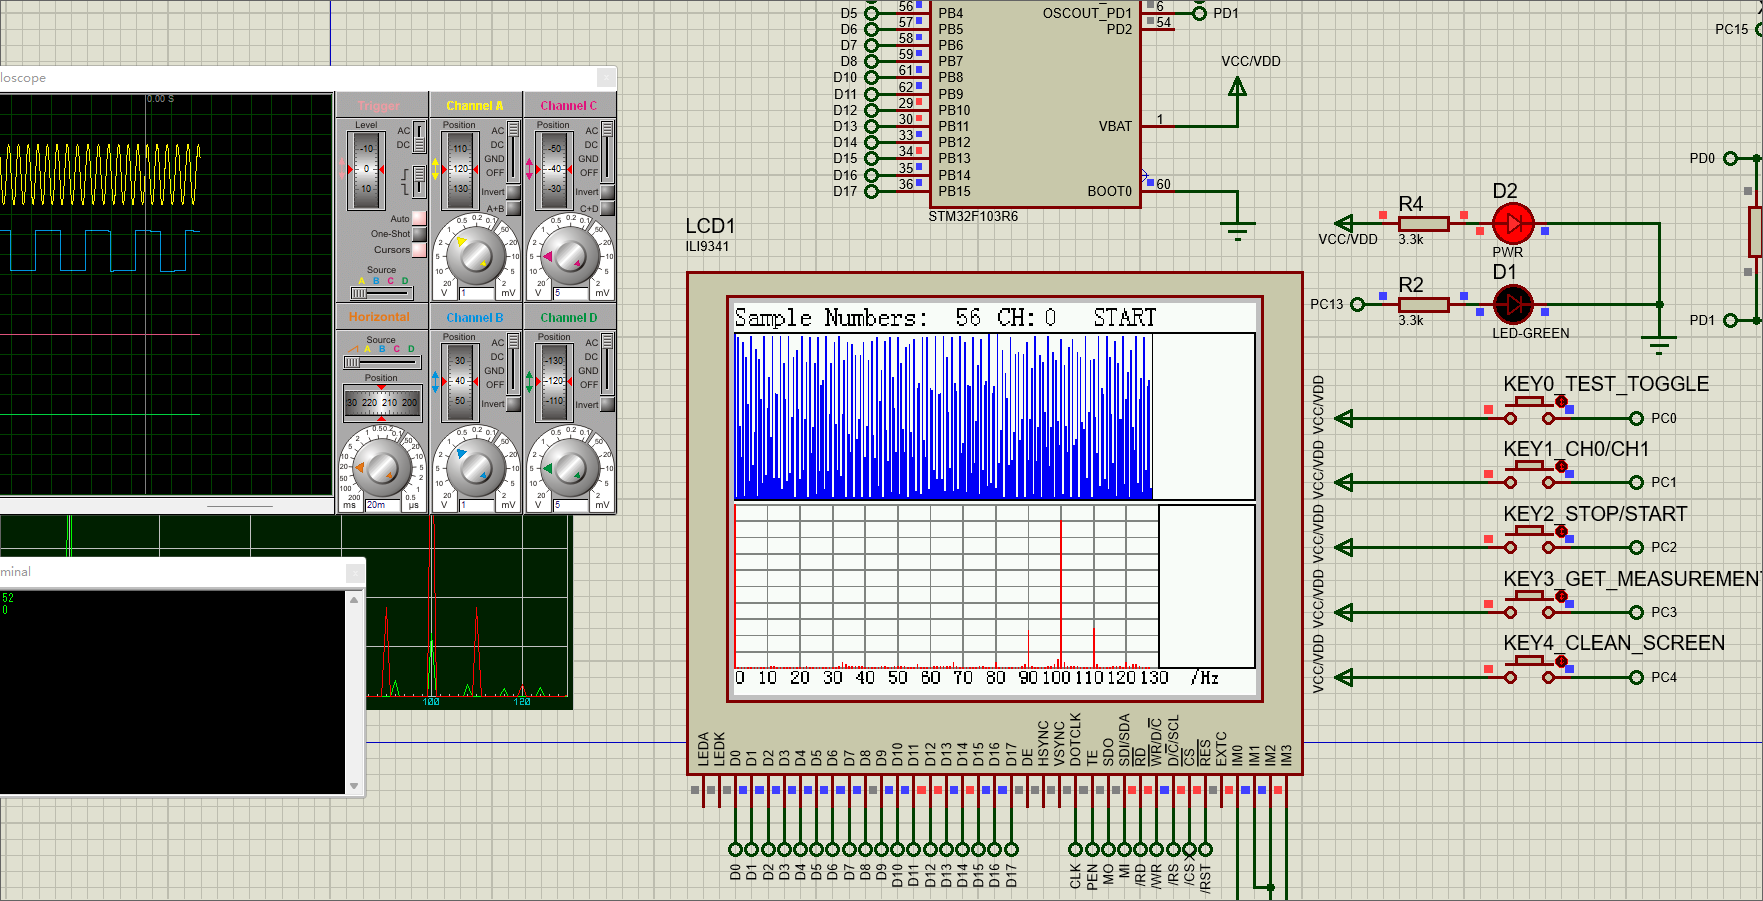Screen dimensions: 1763x901
Task: Toggle Channel B Invert
Action: pyautogui.click(x=513, y=404)
